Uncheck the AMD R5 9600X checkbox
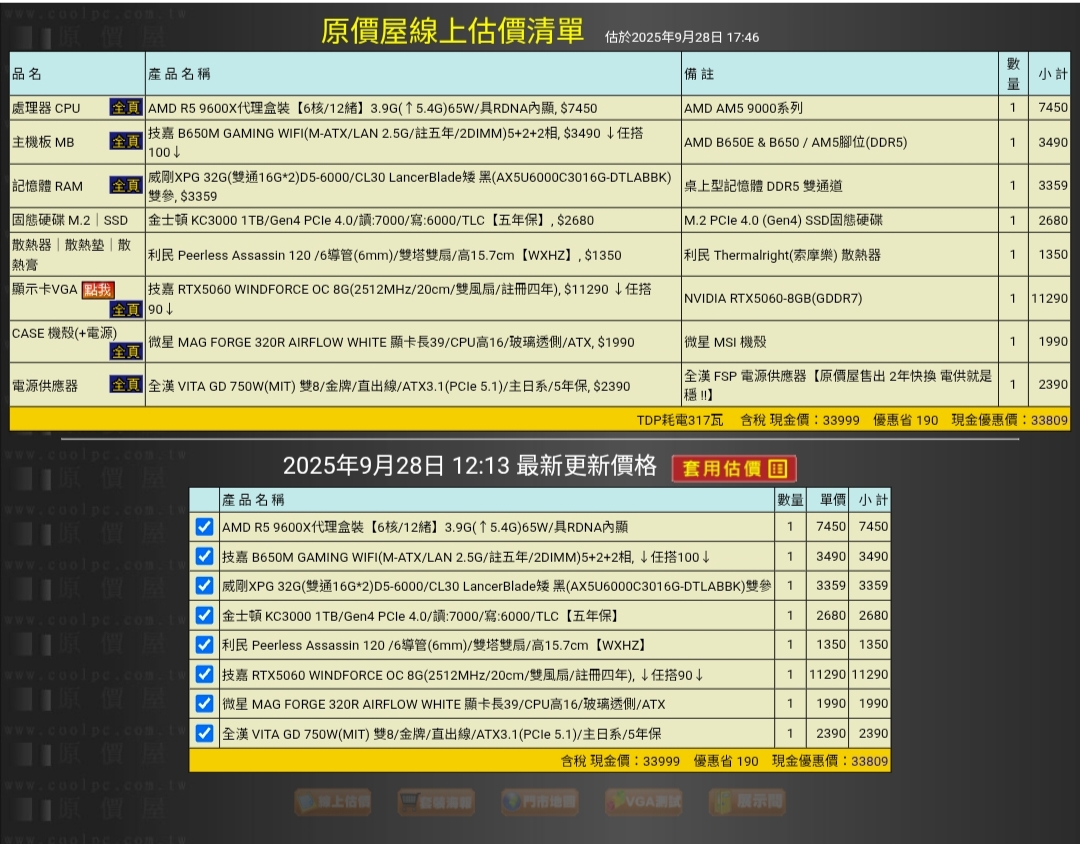Viewport: 1080px width, 844px height. pos(204,527)
